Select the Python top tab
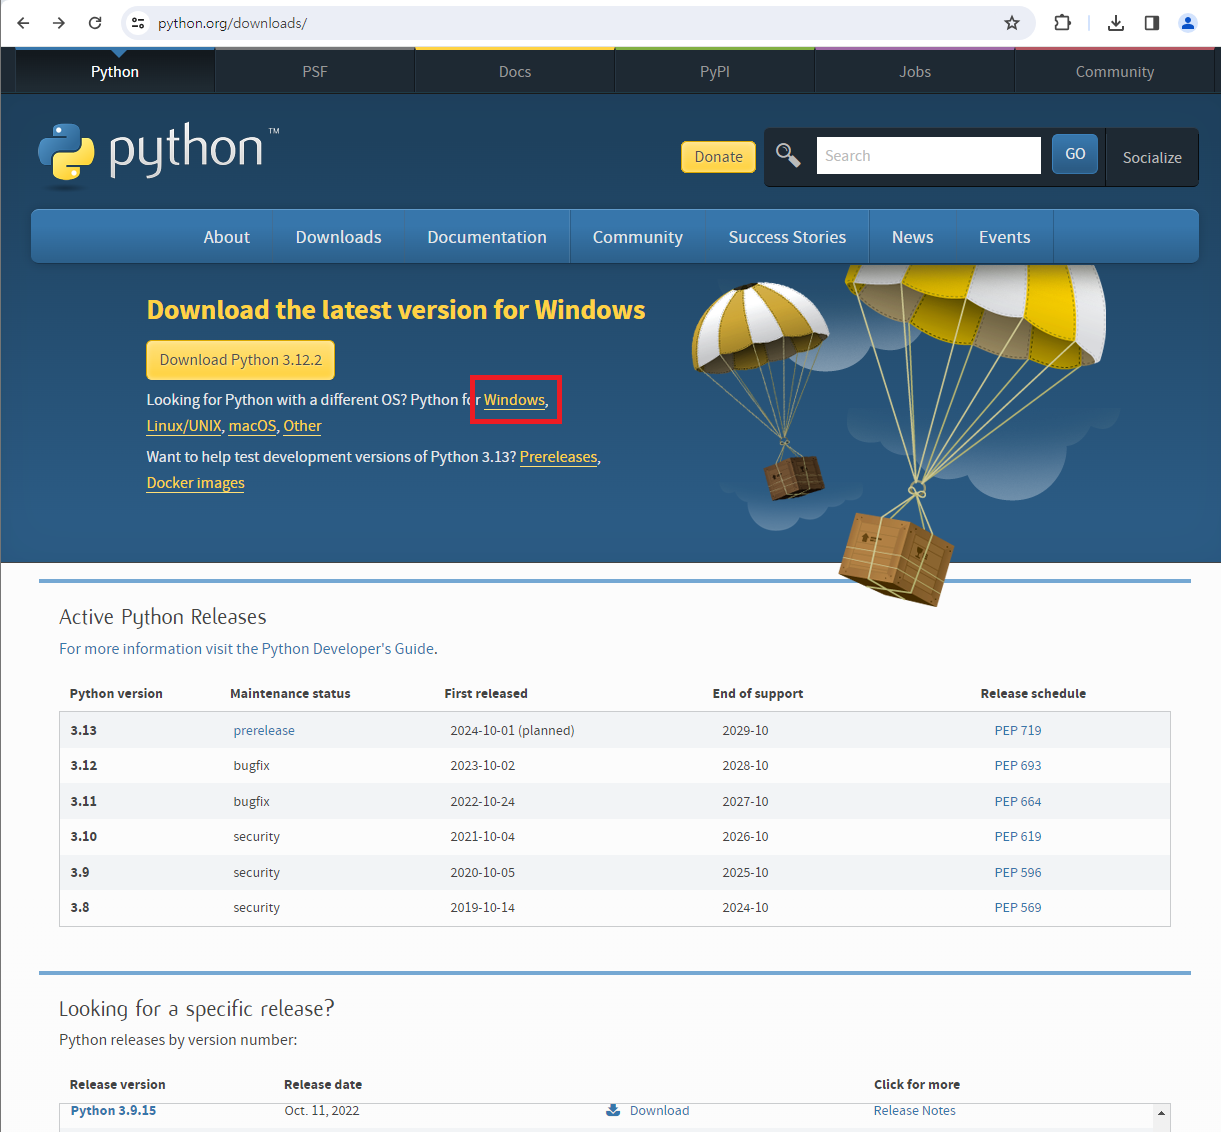The height and width of the screenshot is (1132, 1221). (115, 72)
